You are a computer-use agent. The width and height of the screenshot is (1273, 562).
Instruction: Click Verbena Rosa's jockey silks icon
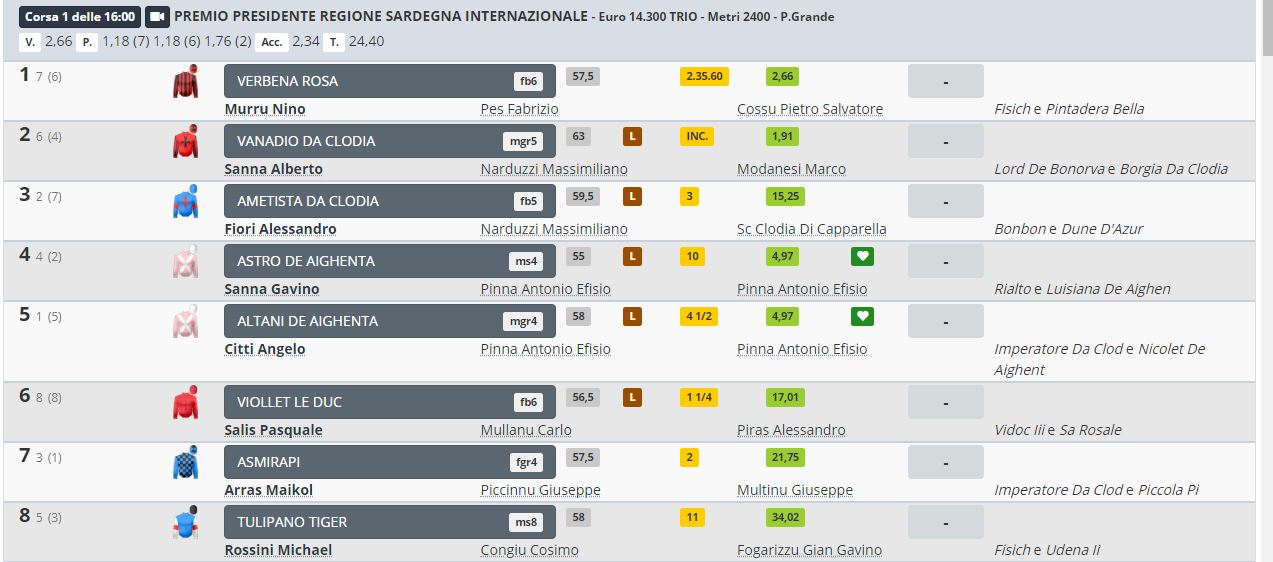pyautogui.click(x=186, y=82)
